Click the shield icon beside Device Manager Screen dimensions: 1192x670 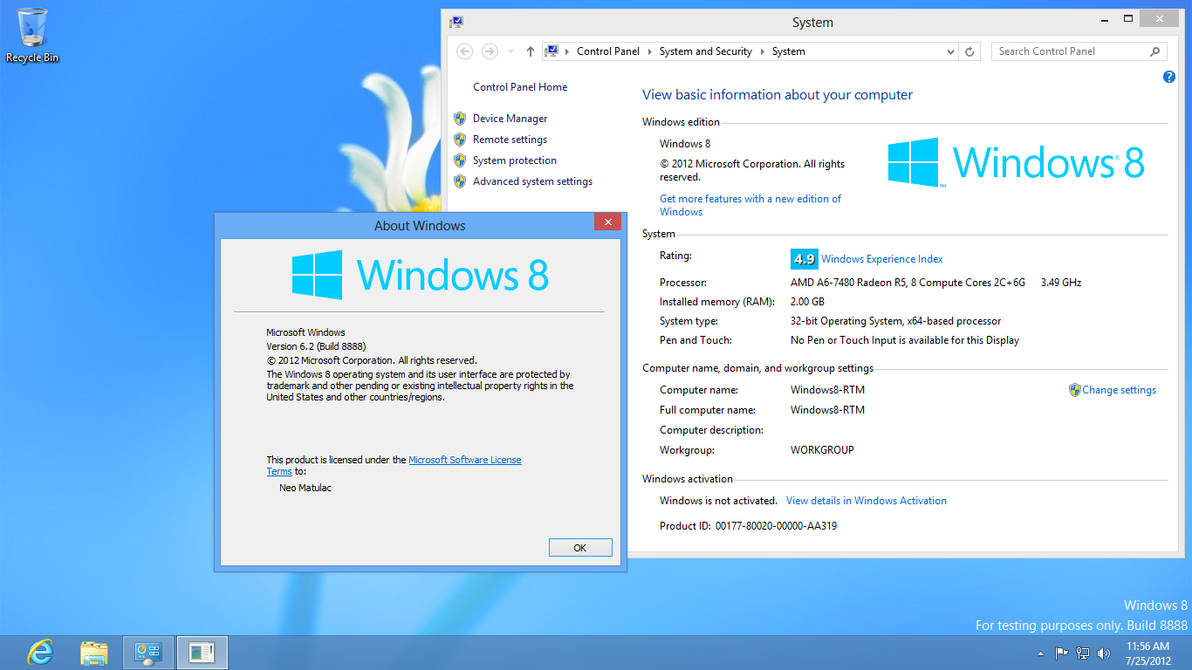(x=460, y=119)
